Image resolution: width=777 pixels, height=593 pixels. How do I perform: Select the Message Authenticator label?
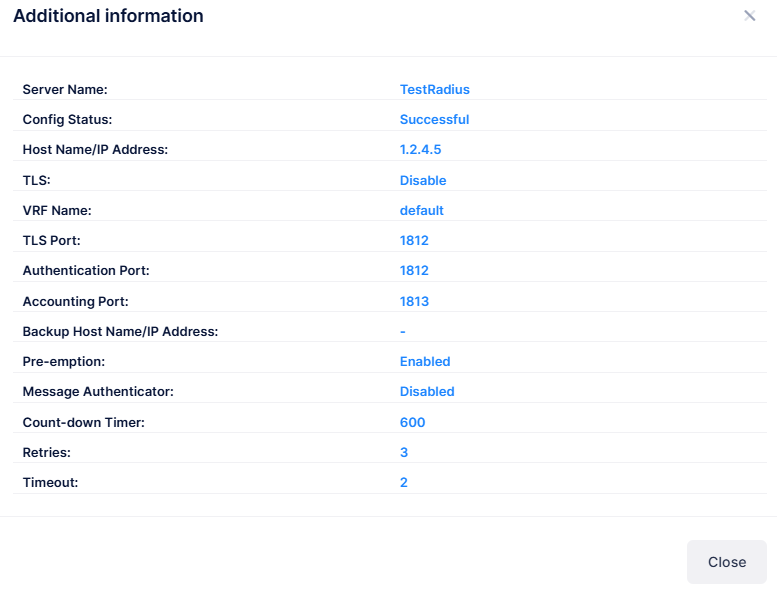point(98,392)
